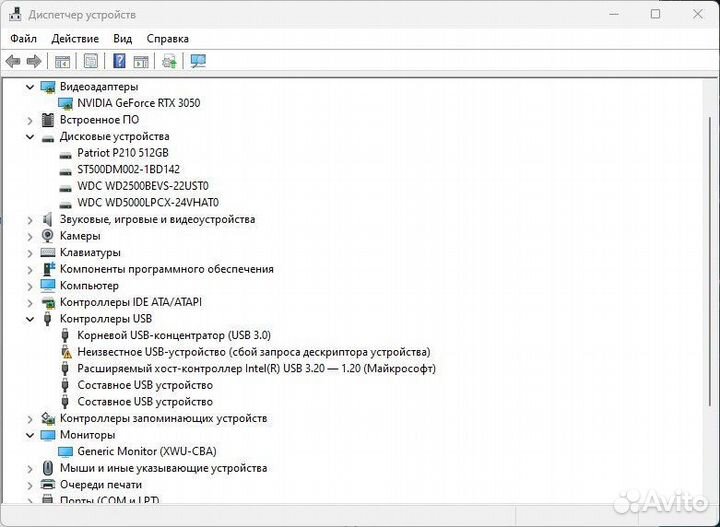
Task: Select Расширяемый хост-контроллер Intel(R) USB 3.20
Action: click(256, 369)
